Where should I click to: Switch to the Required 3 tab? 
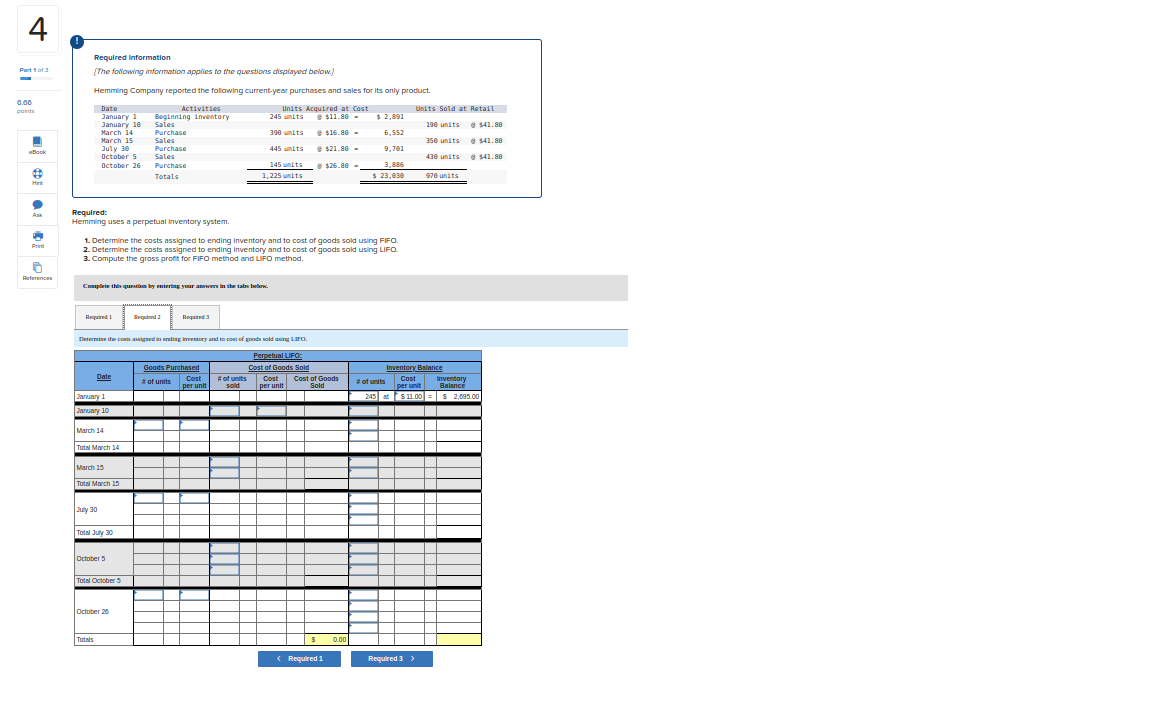tap(195, 317)
